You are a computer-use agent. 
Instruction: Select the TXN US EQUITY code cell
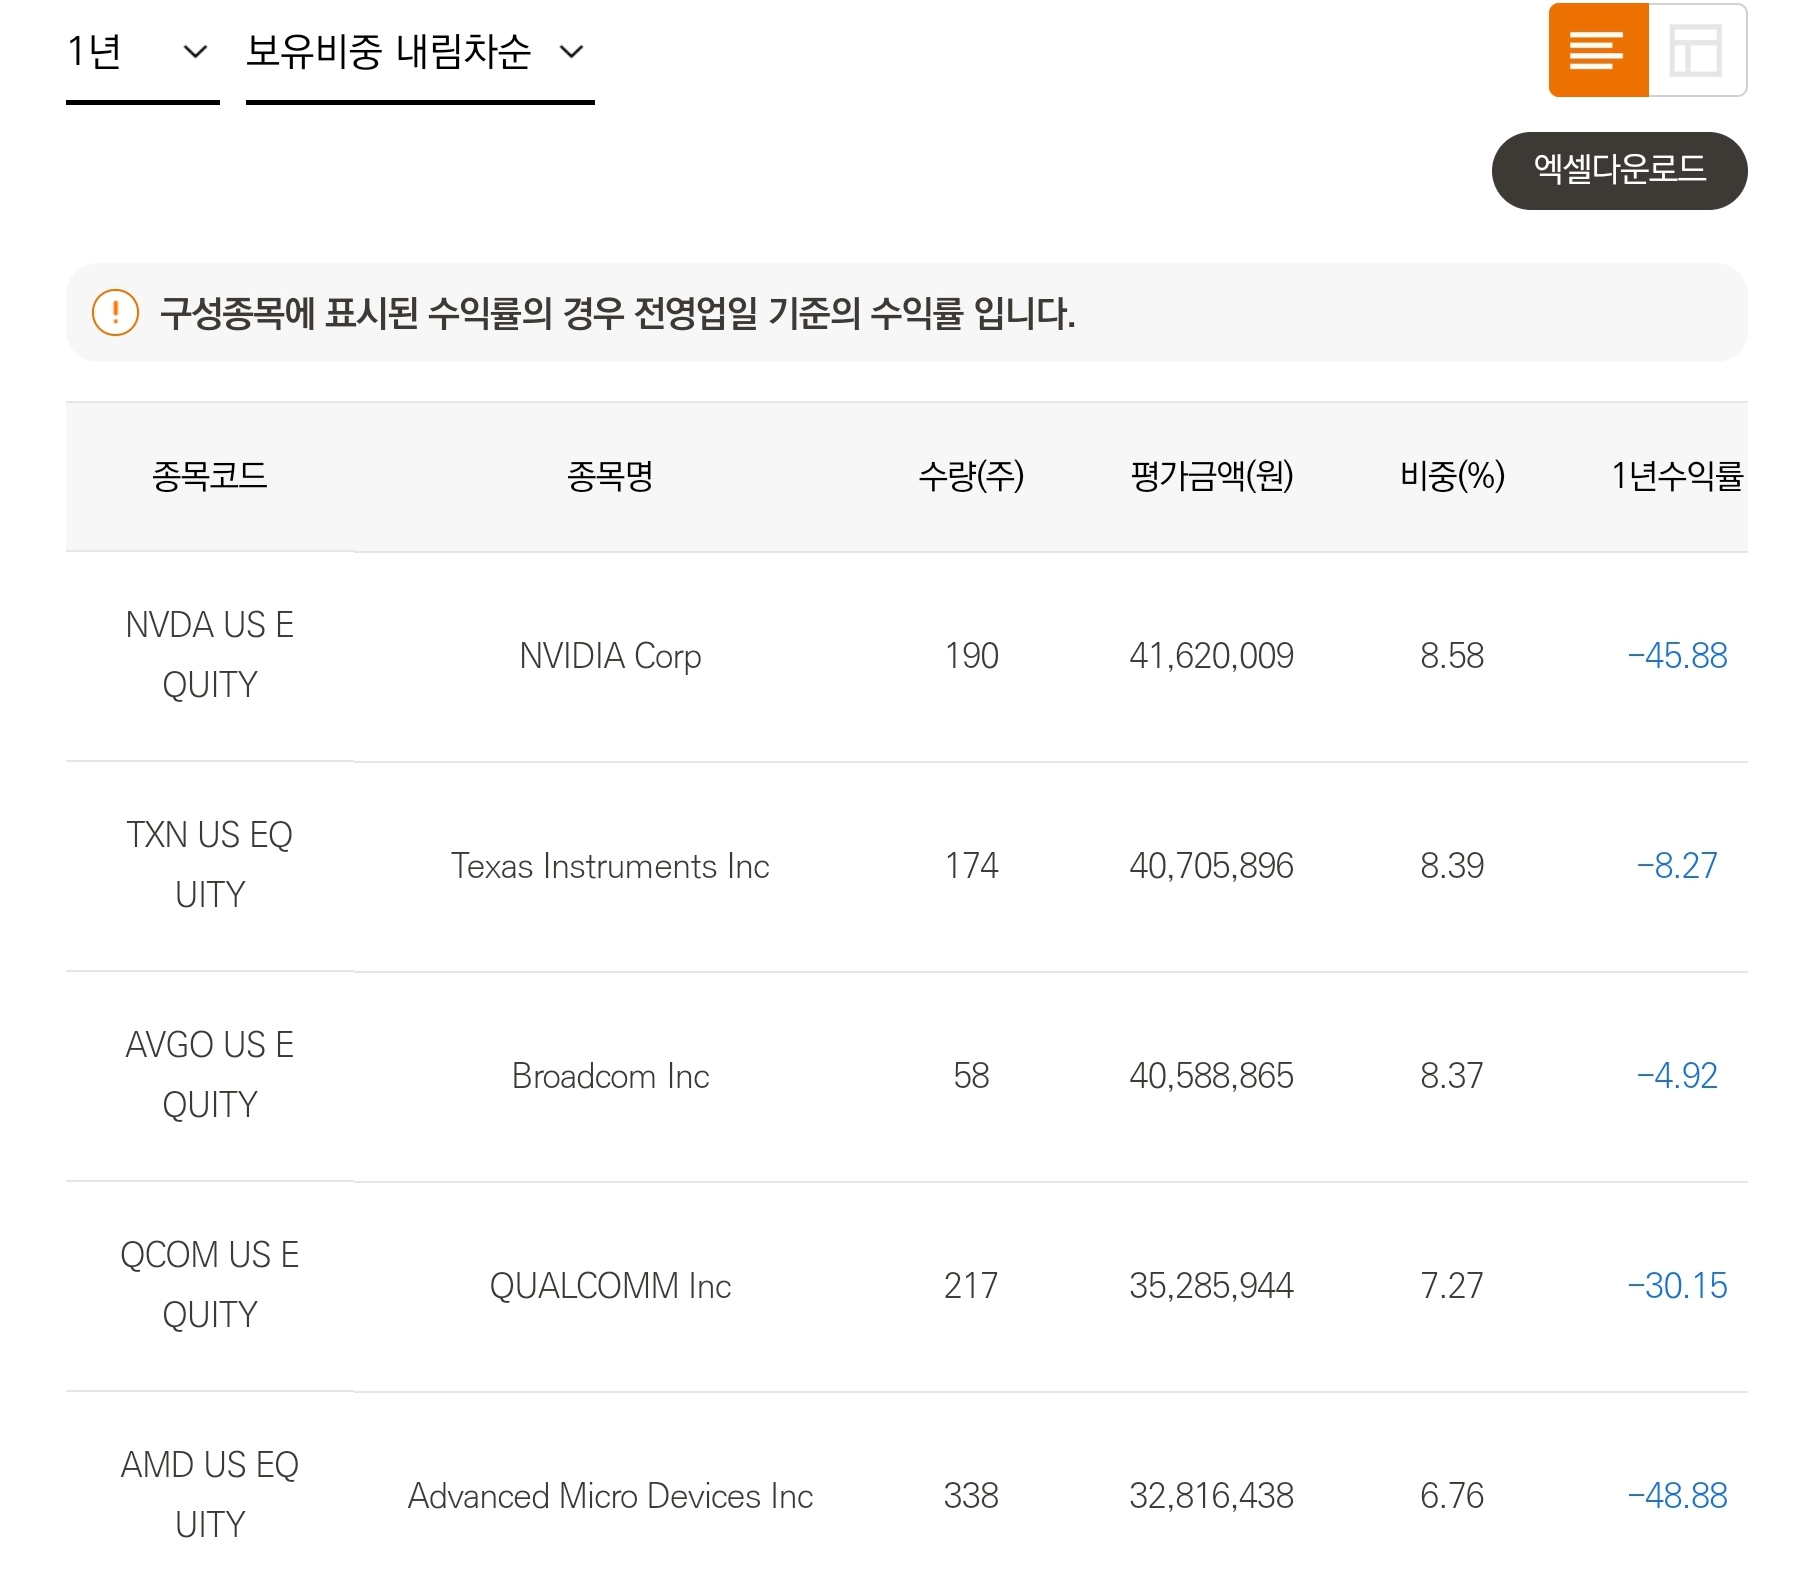click(210, 865)
